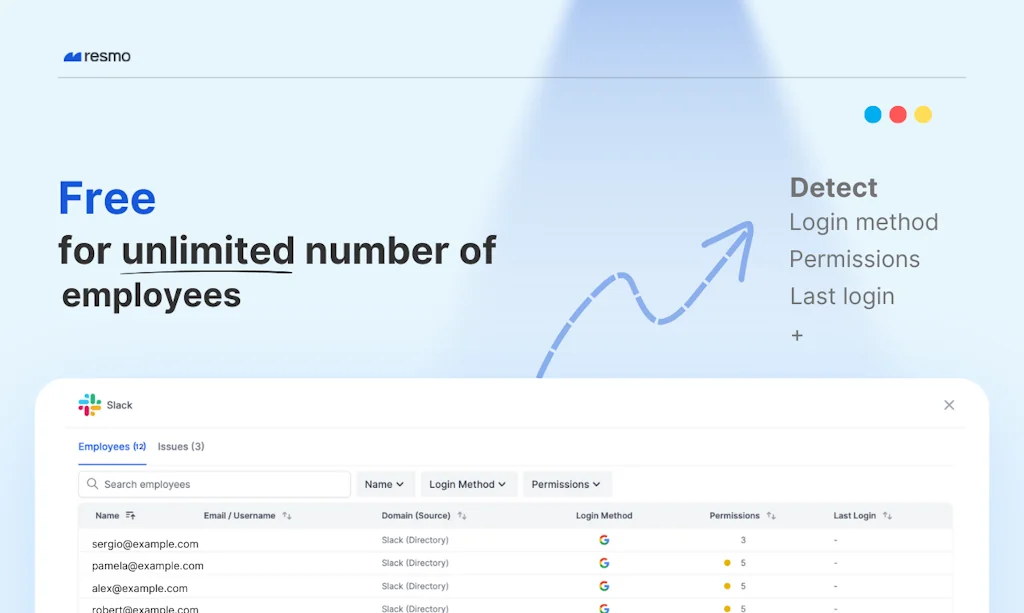The height and width of the screenshot is (613, 1024).
Task: Sort by Domain (Source) column arrows
Action: click(462, 516)
